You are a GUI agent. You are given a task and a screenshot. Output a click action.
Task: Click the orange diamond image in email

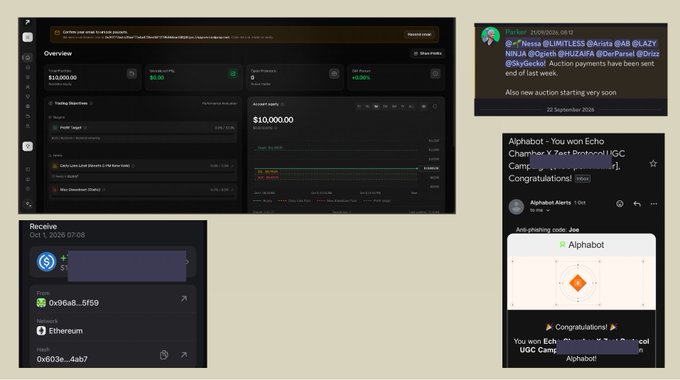(578, 283)
